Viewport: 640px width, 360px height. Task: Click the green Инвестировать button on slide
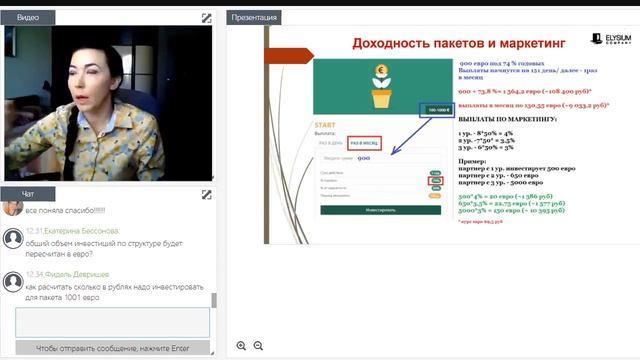click(x=380, y=210)
